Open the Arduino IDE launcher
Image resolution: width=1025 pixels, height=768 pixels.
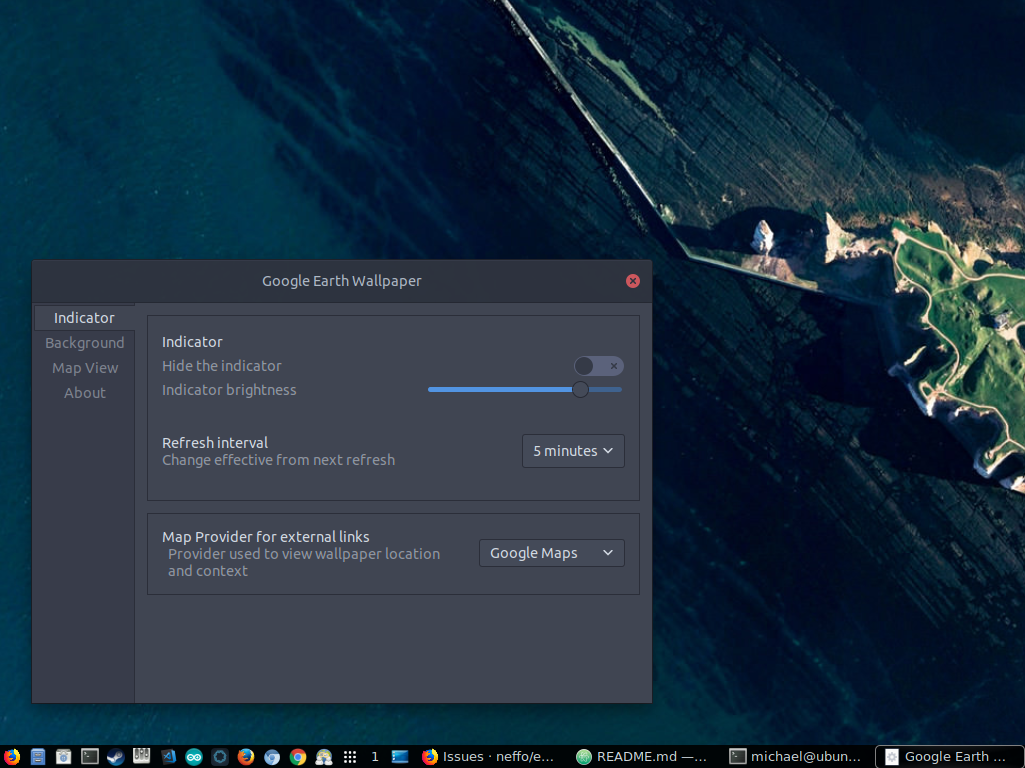[193, 757]
